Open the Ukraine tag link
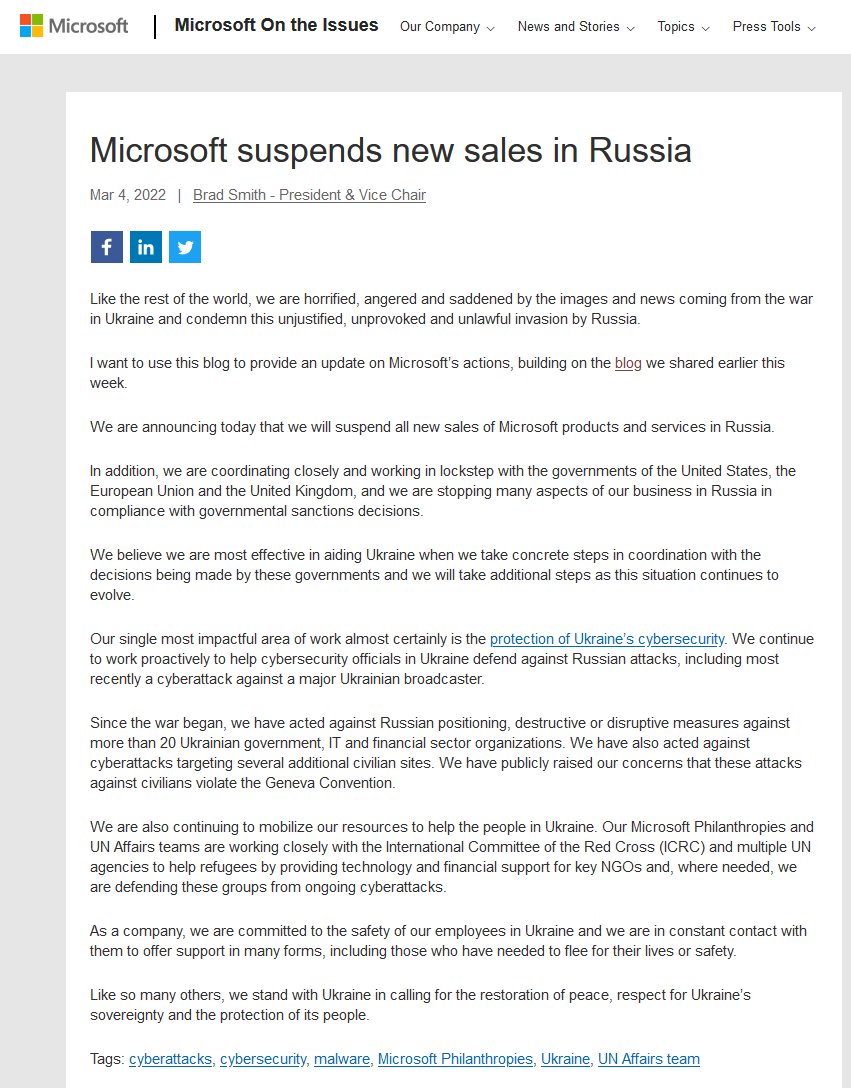Viewport: 851px width, 1088px height. pyautogui.click(x=566, y=1059)
